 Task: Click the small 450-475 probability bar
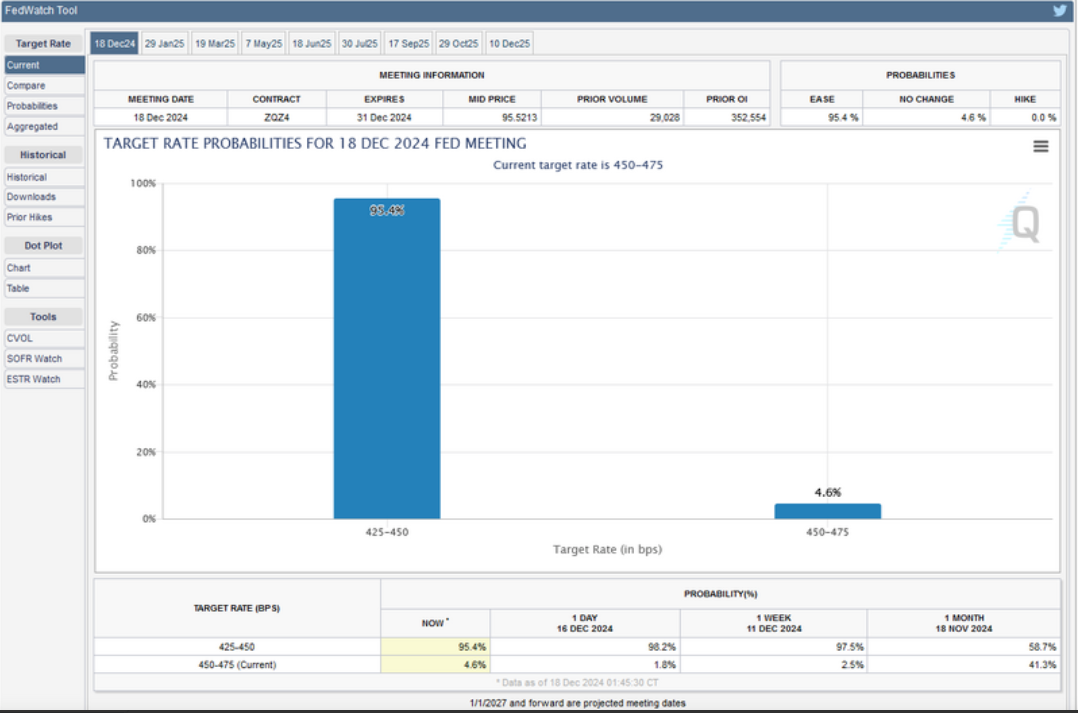click(827, 511)
